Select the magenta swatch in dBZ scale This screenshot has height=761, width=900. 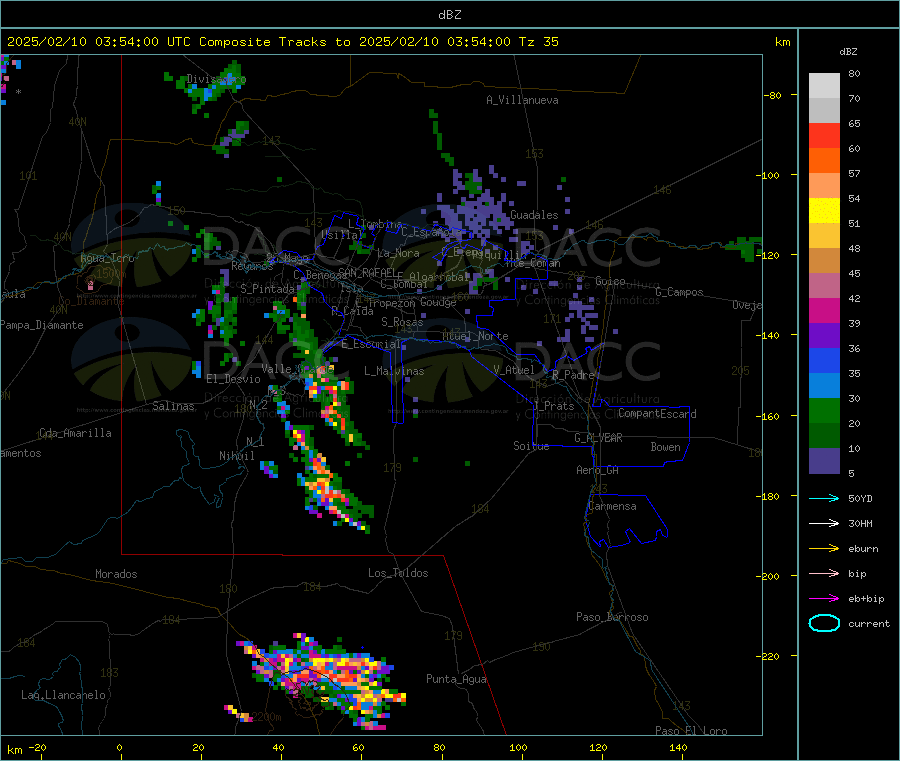coord(824,310)
